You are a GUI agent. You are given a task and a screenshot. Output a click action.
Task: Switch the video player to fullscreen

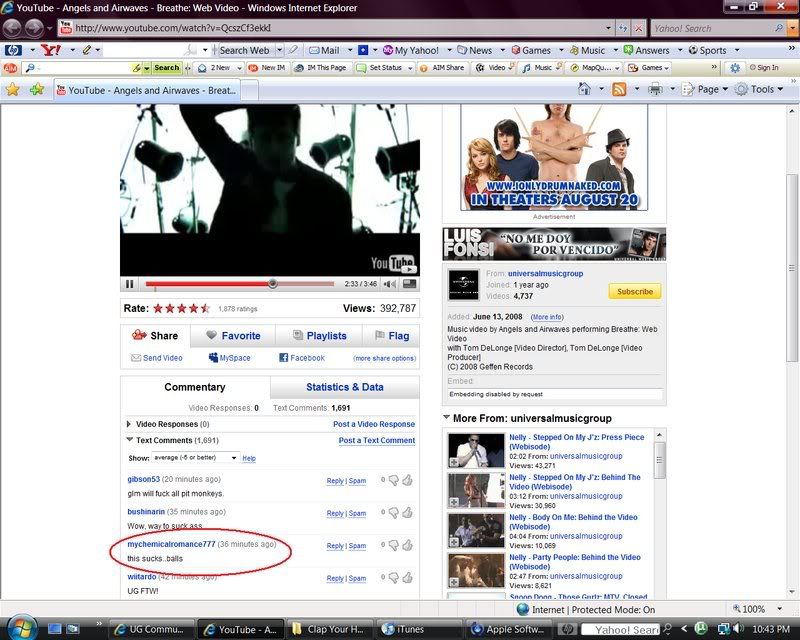409,284
